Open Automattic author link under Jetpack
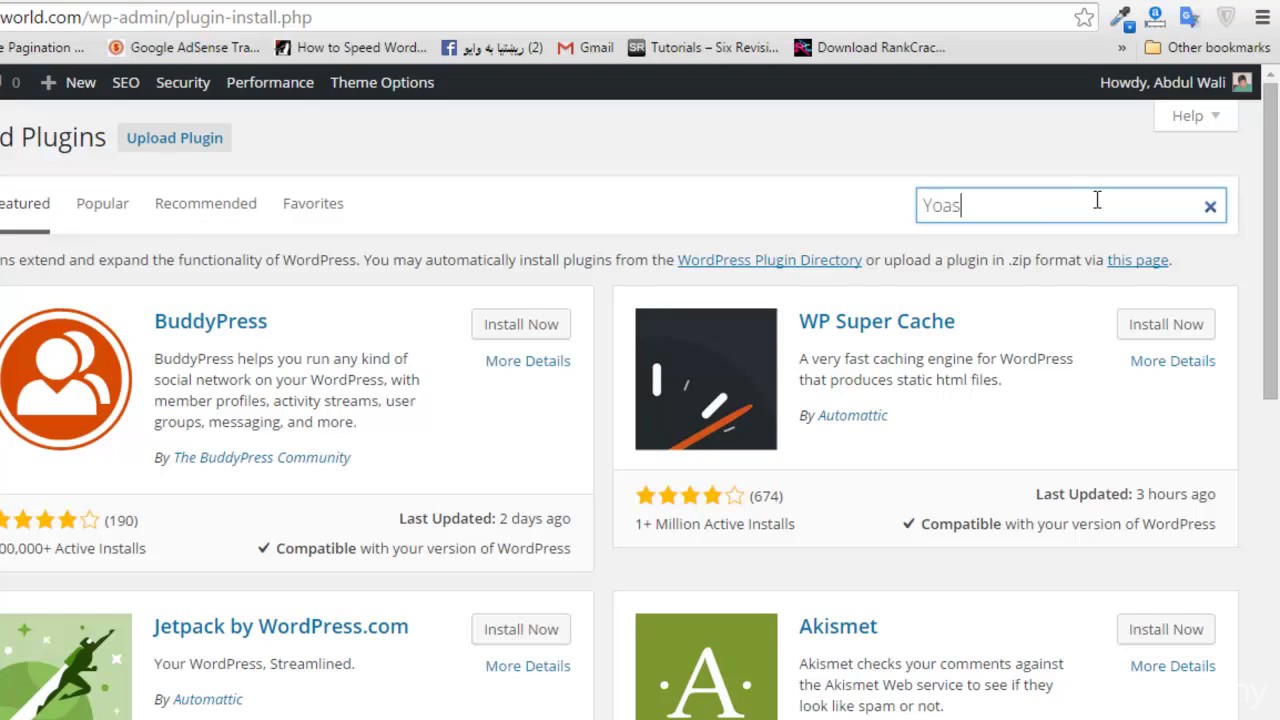 point(208,700)
